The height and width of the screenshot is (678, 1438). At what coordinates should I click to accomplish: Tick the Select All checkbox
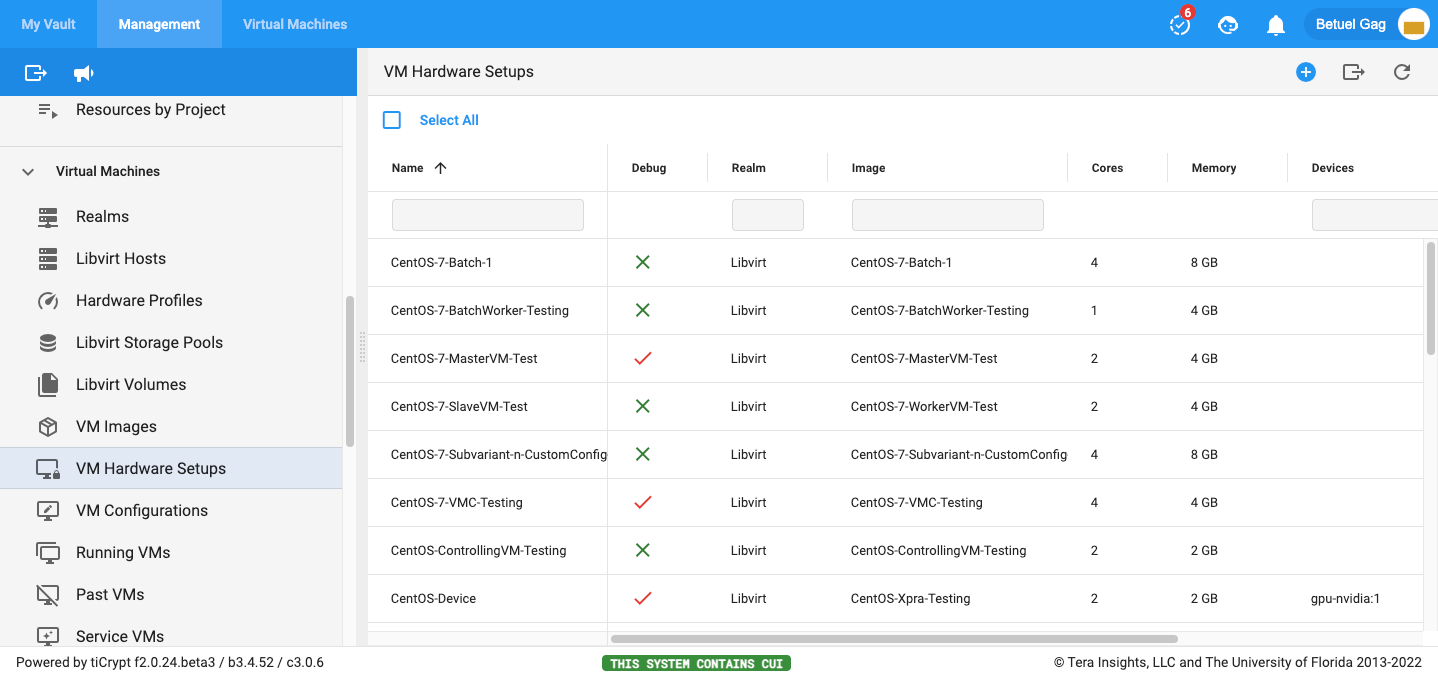[x=392, y=120]
